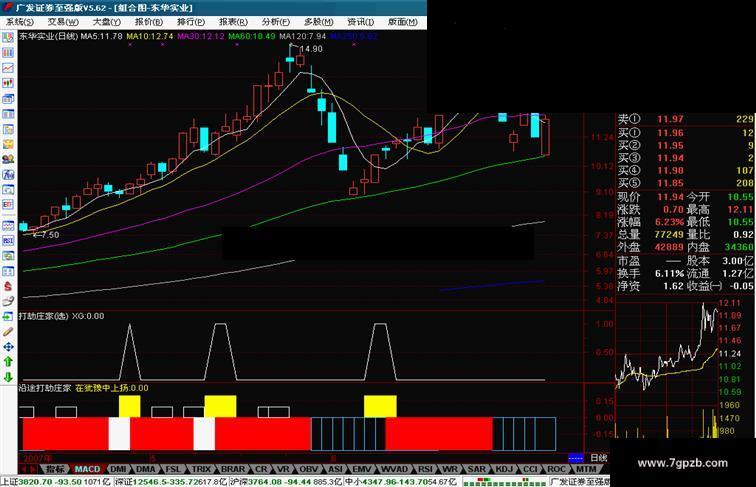The width and height of the screenshot is (756, 487).
Task: Select the 指标 tab
Action: click(55, 469)
